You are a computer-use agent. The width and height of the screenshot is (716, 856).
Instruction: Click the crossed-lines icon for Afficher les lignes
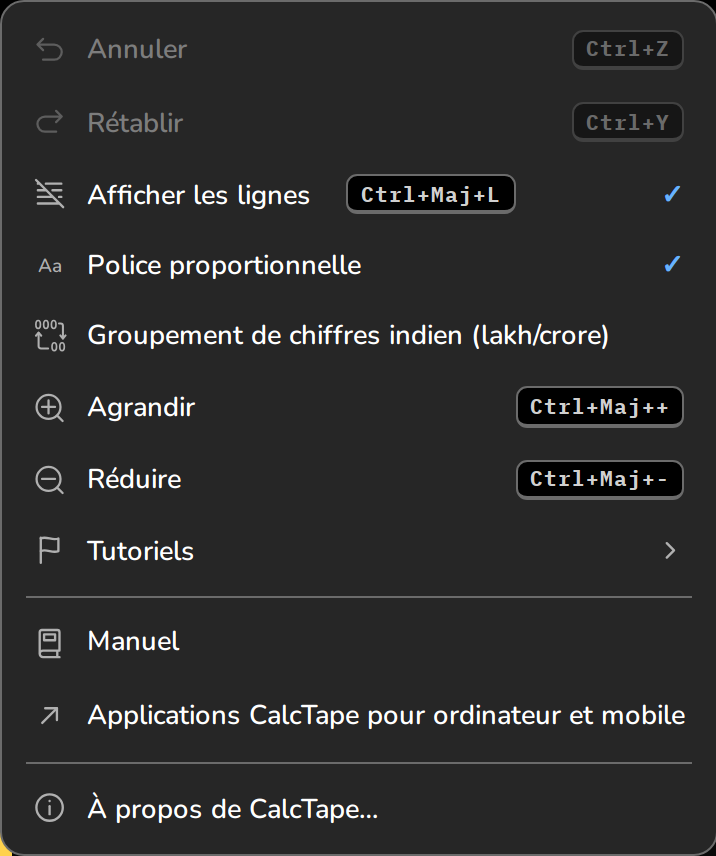pyautogui.click(x=50, y=194)
